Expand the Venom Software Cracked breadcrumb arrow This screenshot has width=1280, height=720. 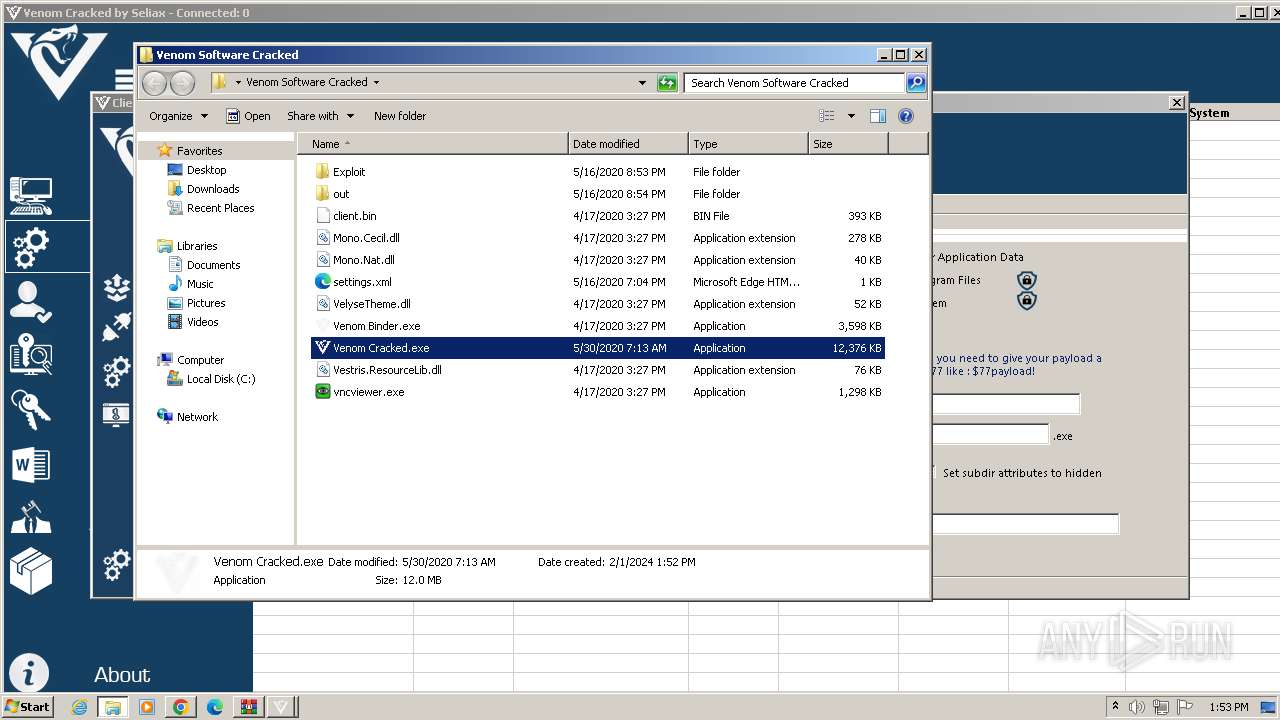tap(376, 83)
